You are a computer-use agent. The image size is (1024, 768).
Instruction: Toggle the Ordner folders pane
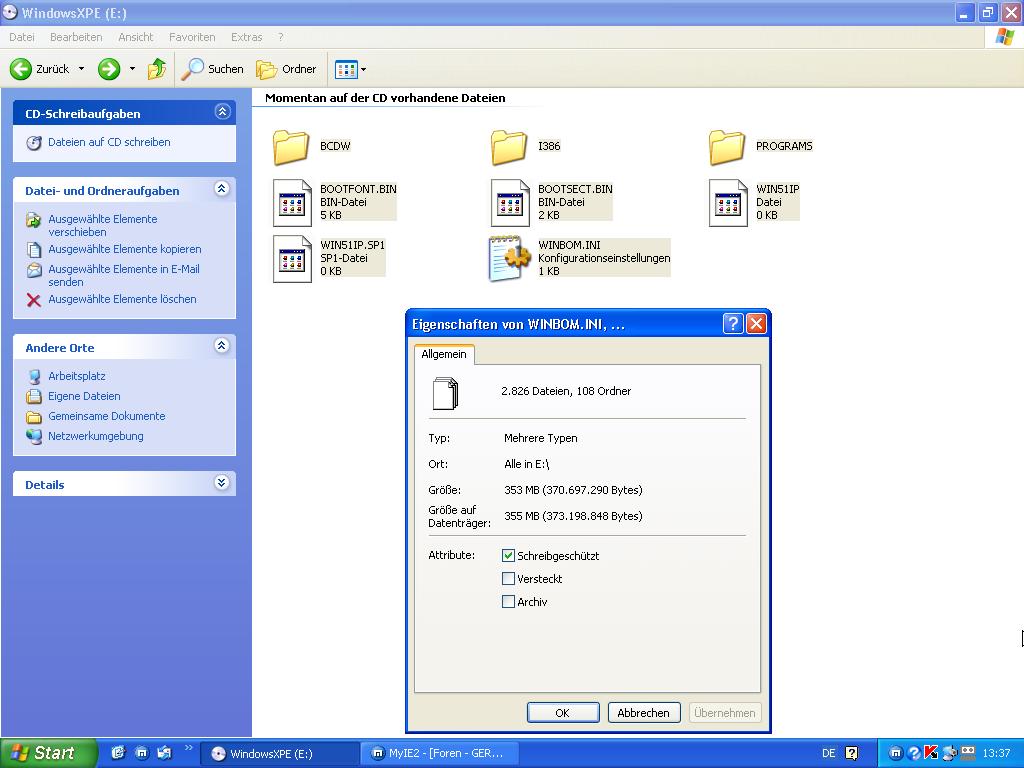coord(286,69)
